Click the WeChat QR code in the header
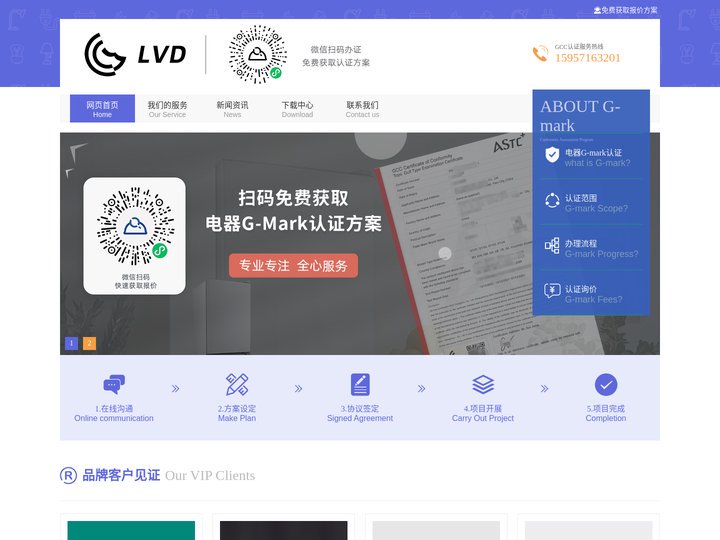This screenshot has height=540, width=720. click(258, 55)
